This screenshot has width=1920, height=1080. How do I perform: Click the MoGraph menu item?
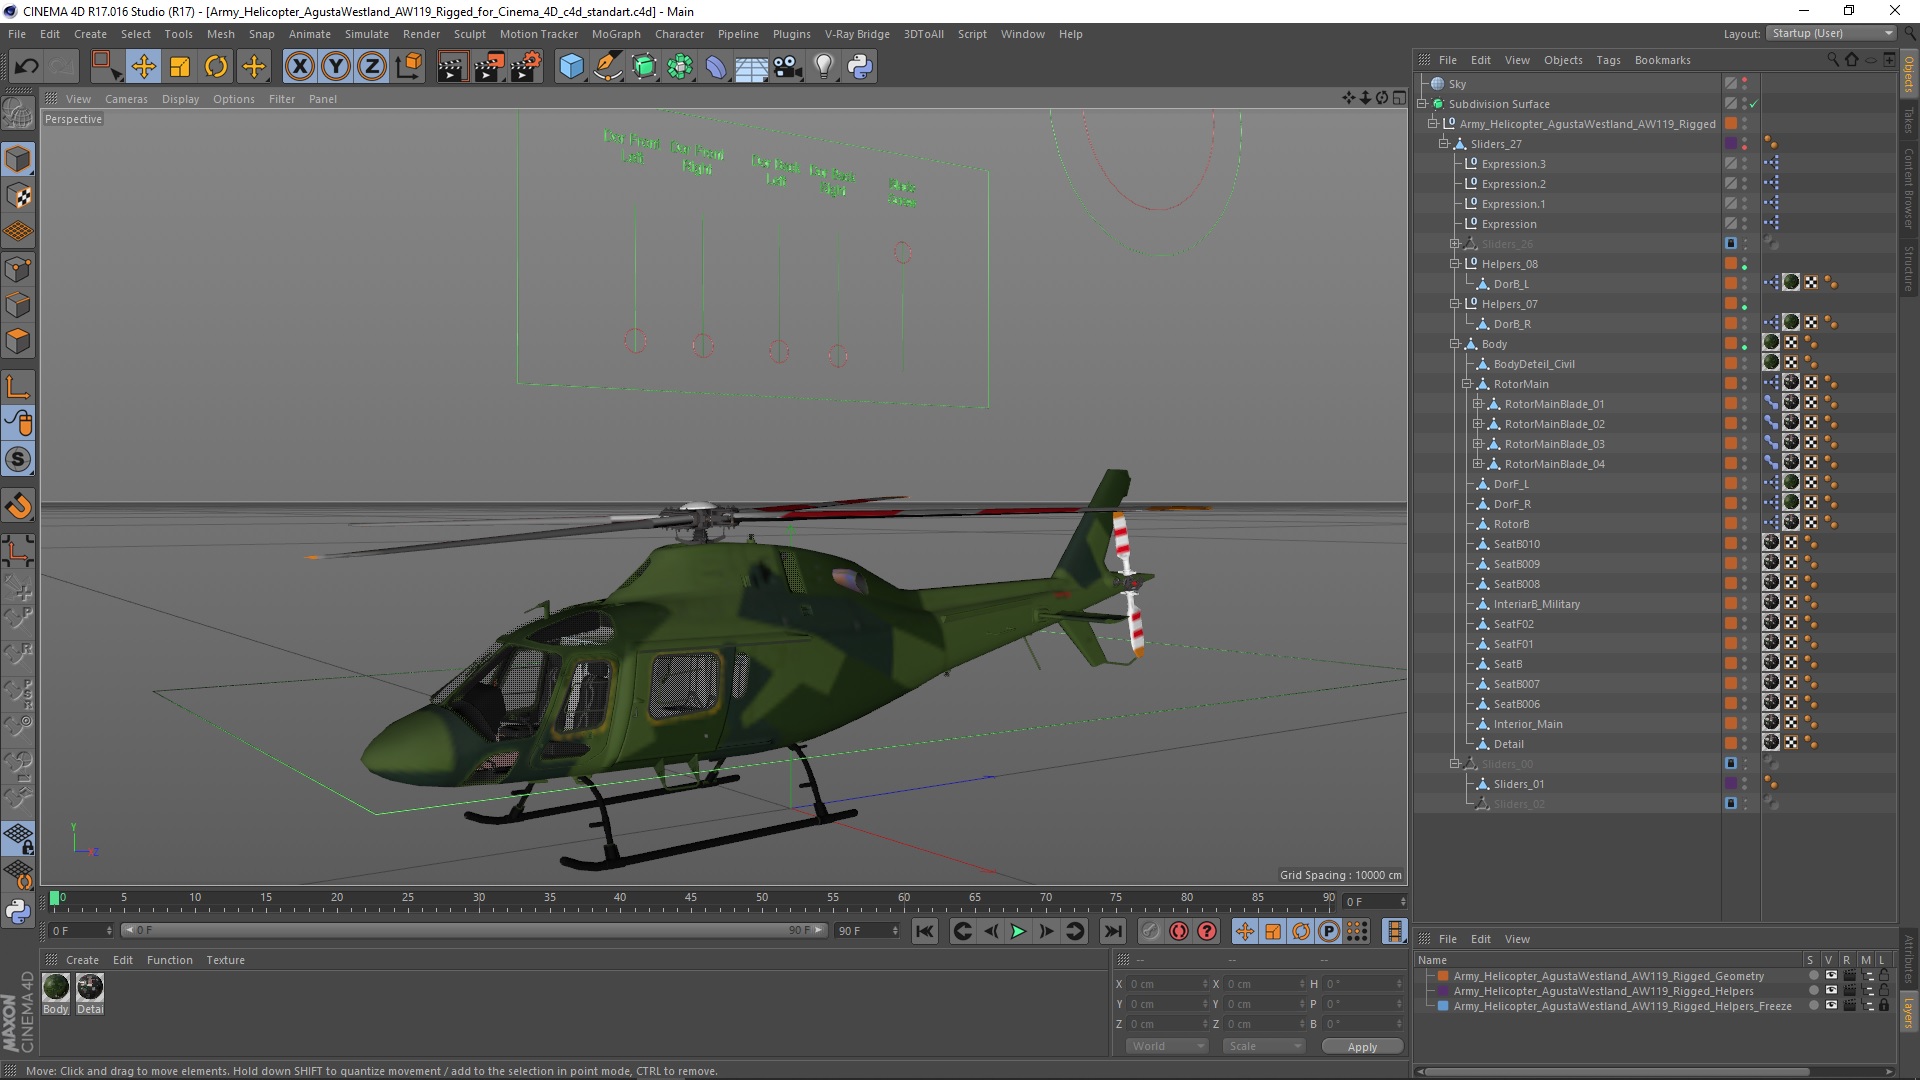coord(618,33)
